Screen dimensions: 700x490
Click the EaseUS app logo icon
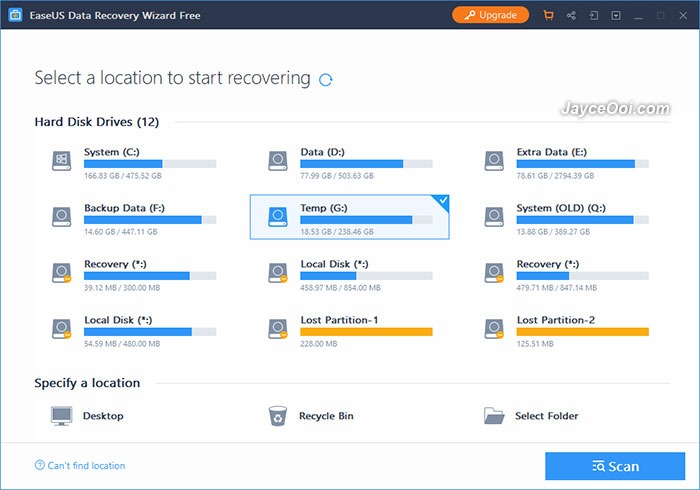[15, 15]
